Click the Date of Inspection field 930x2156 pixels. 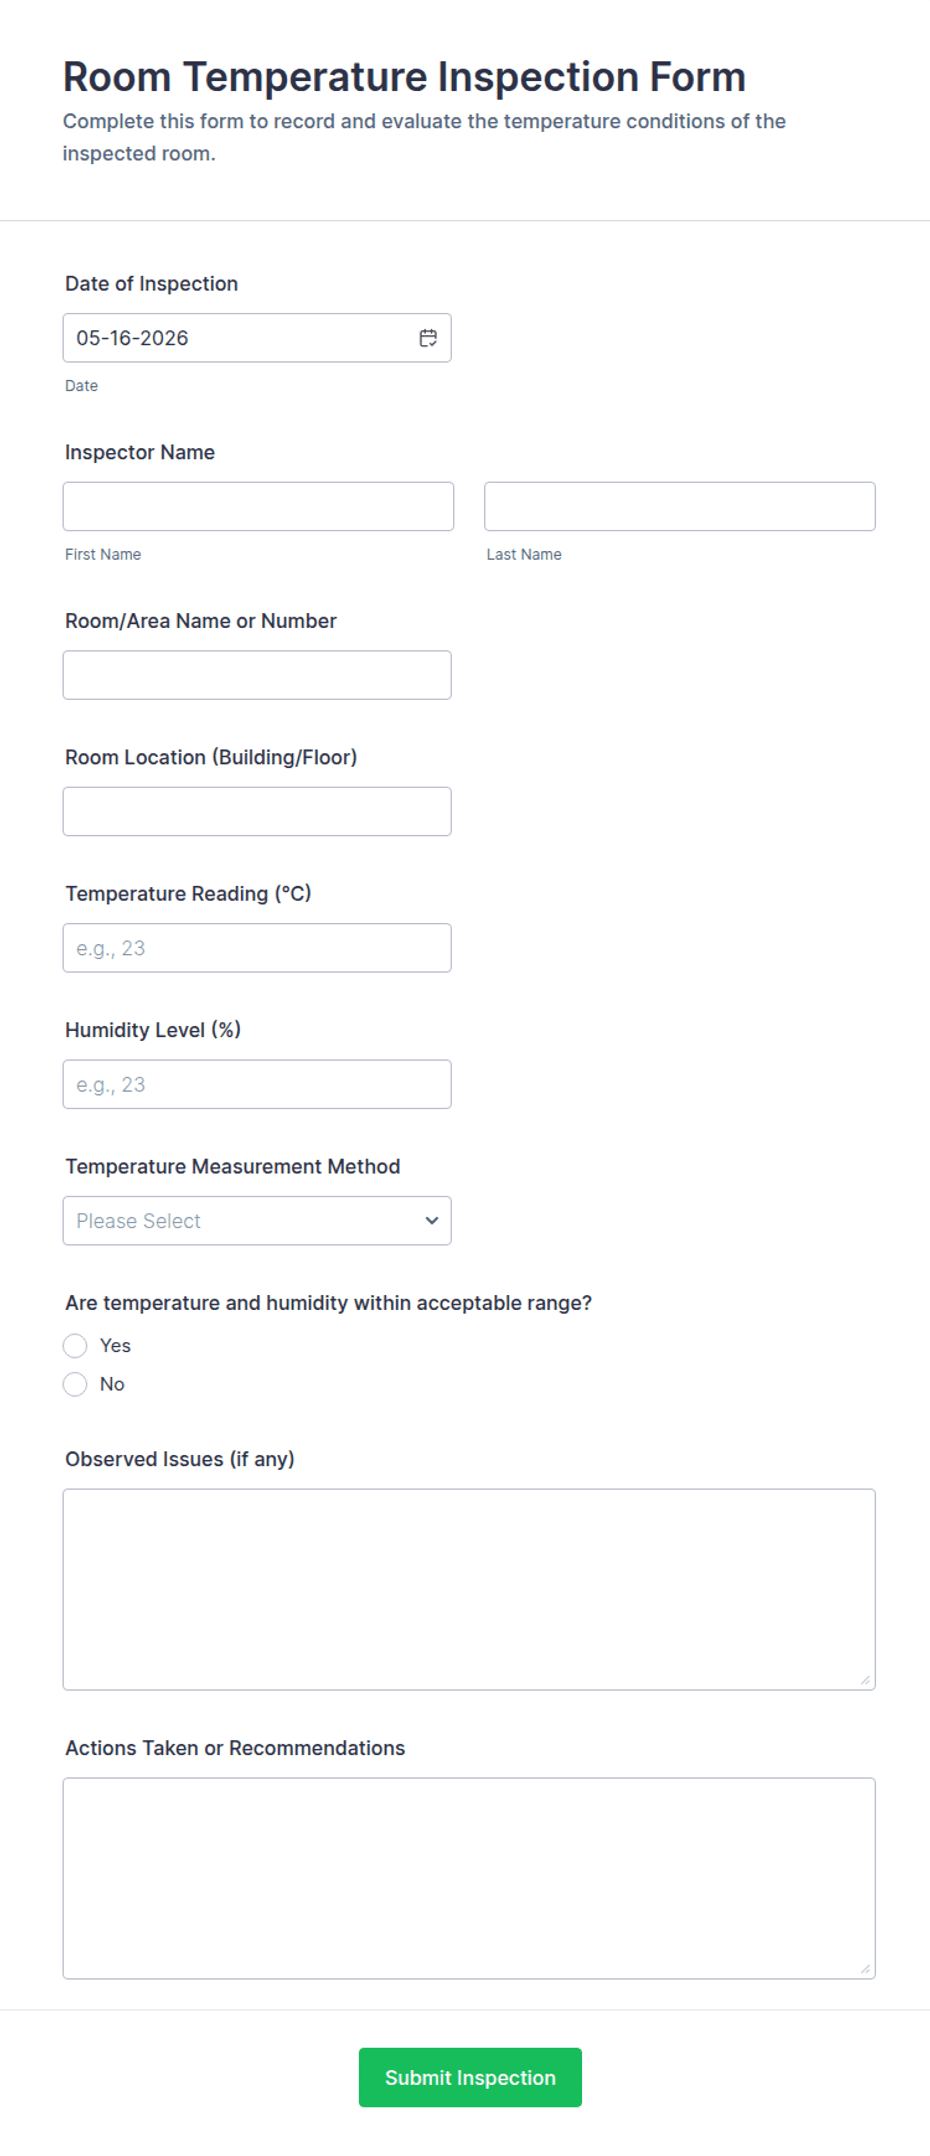(x=257, y=338)
